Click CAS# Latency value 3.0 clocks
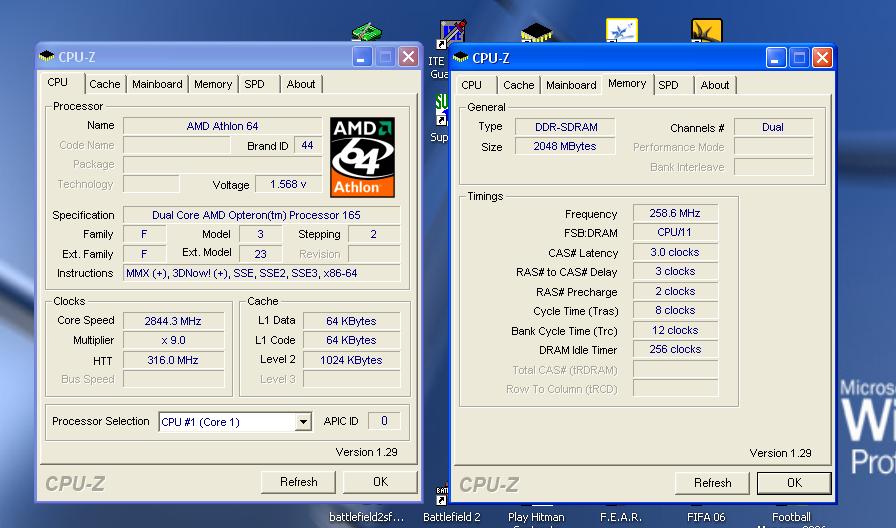The width and height of the screenshot is (896, 528). tap(675, 252)
